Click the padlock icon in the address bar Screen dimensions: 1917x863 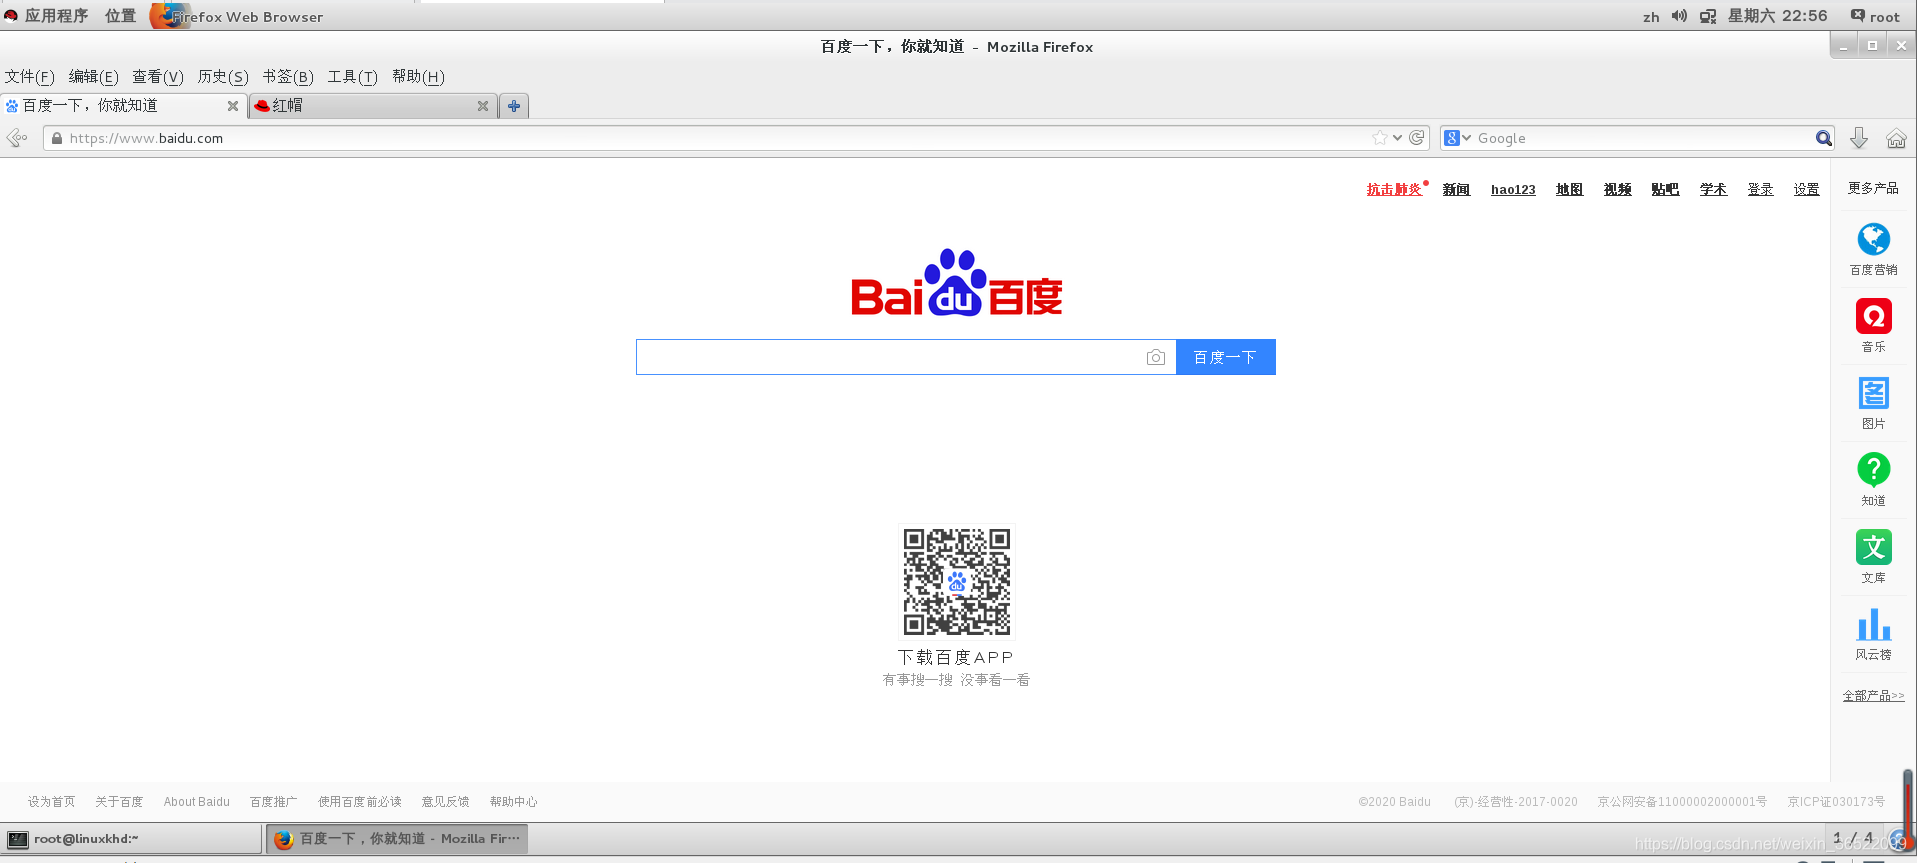click(57, 138)
